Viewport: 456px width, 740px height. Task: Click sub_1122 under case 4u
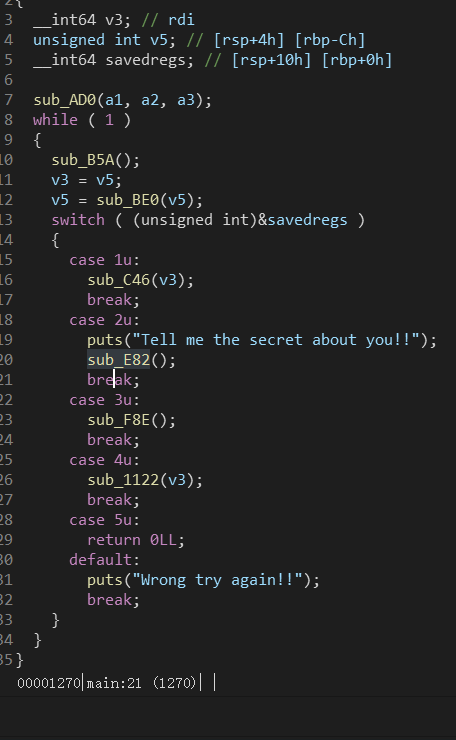[123, 480]
